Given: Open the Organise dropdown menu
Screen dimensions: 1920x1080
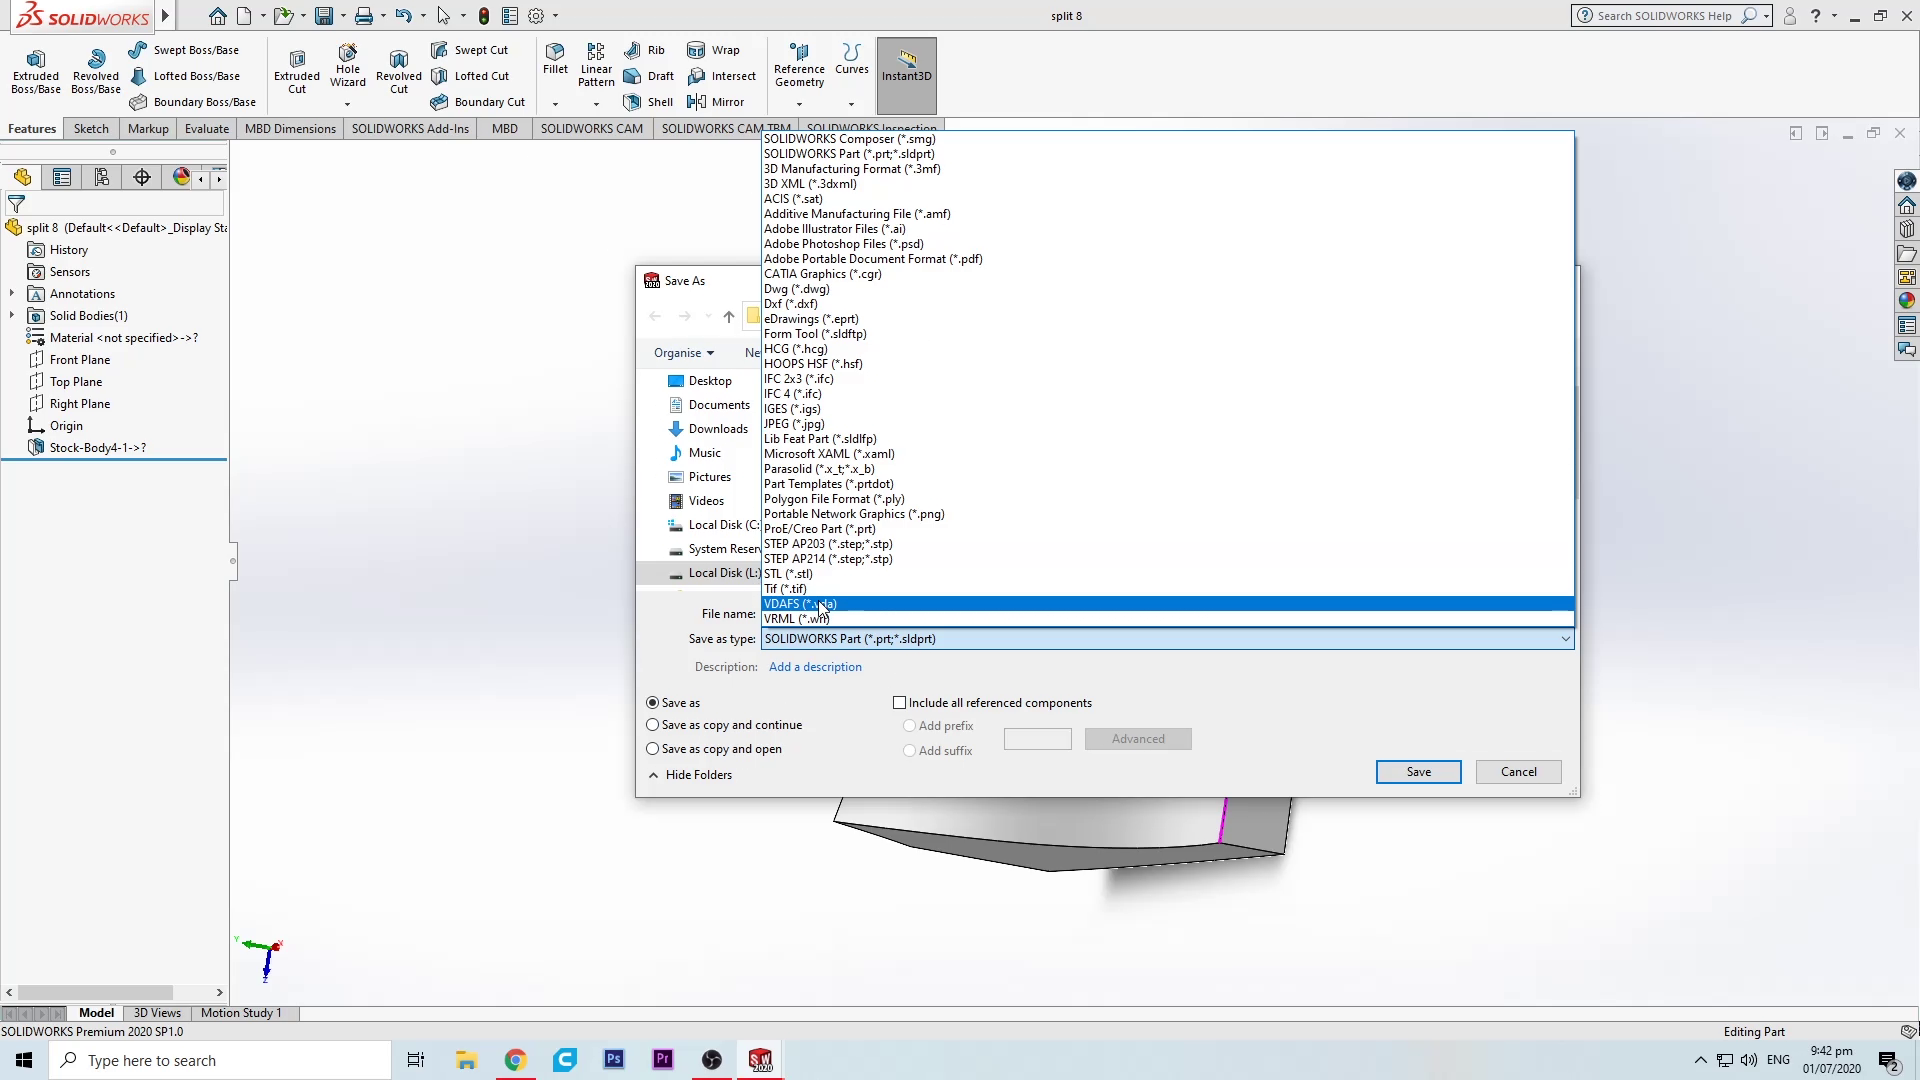Looking at the screenshot, I should point(684,353).
